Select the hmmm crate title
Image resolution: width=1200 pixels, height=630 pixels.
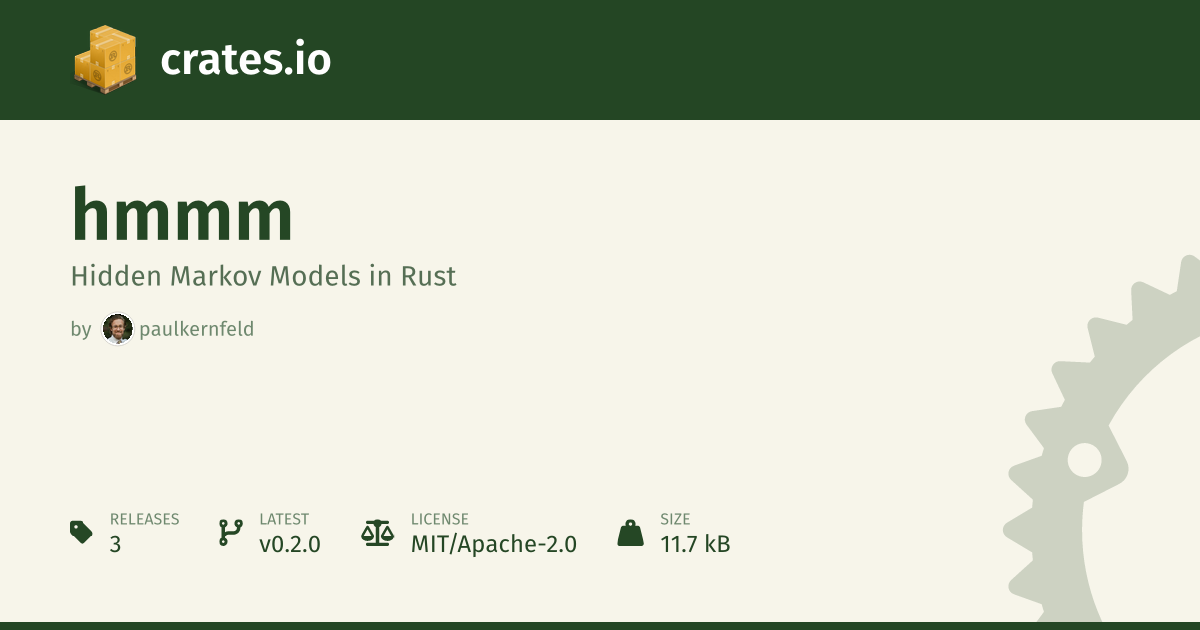[182, 215]
